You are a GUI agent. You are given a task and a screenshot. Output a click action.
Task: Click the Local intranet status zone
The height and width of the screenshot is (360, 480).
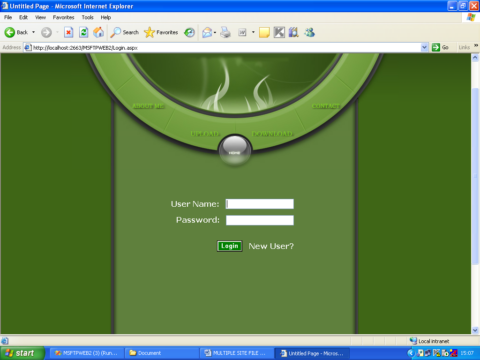click(x=429, y=341)
